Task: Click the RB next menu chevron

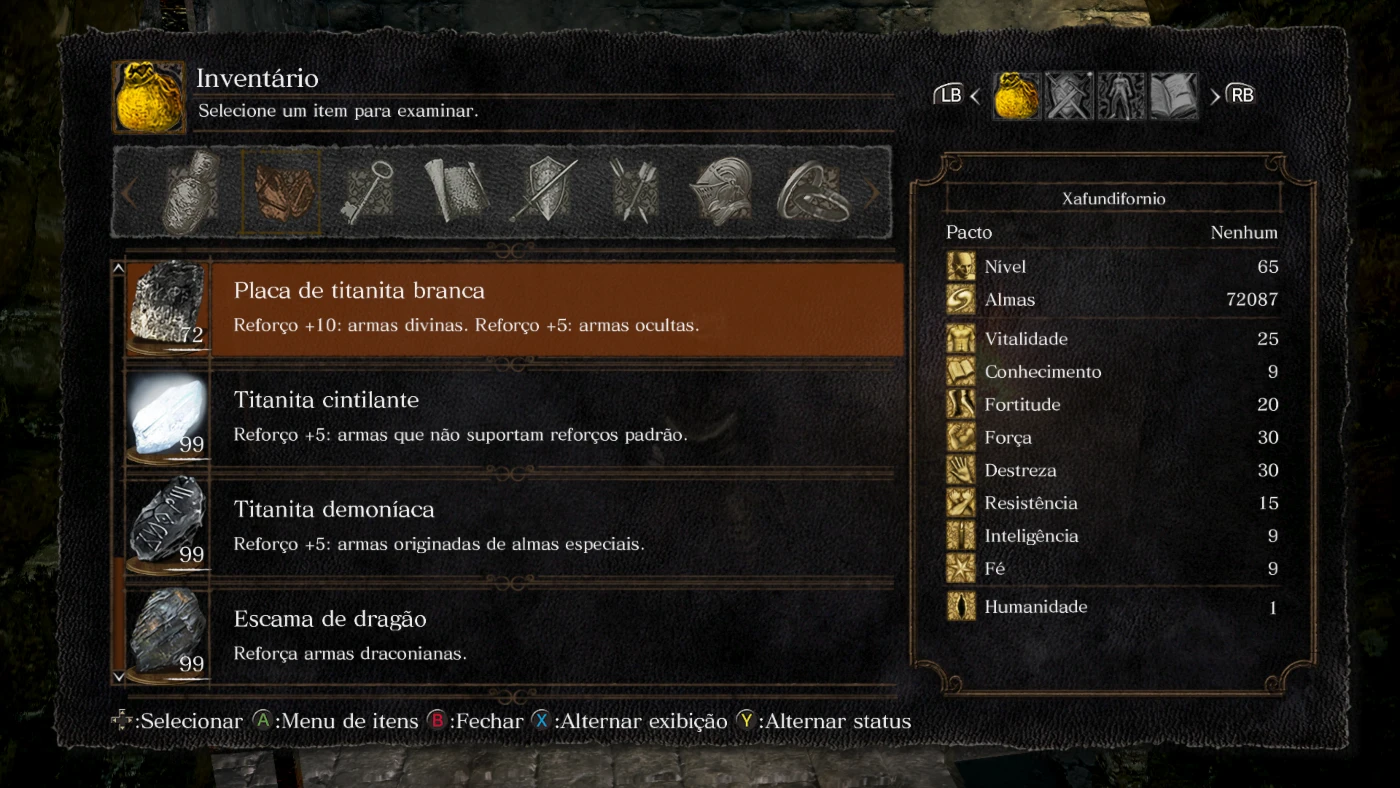Action: [1215, 97]
